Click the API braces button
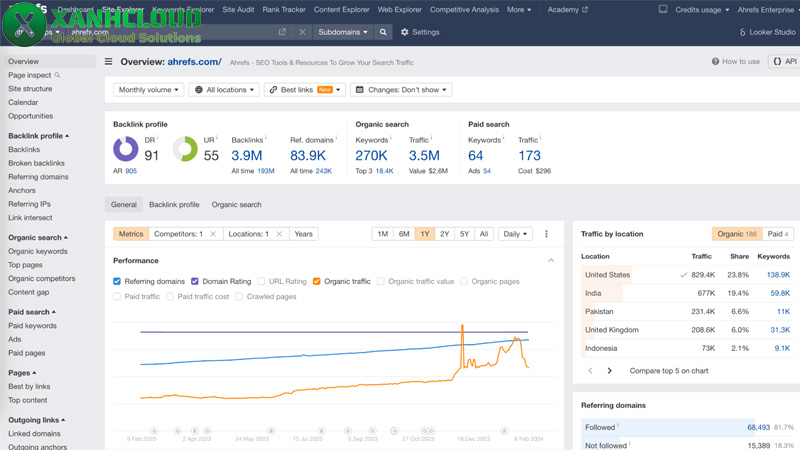 coord(783,62)
